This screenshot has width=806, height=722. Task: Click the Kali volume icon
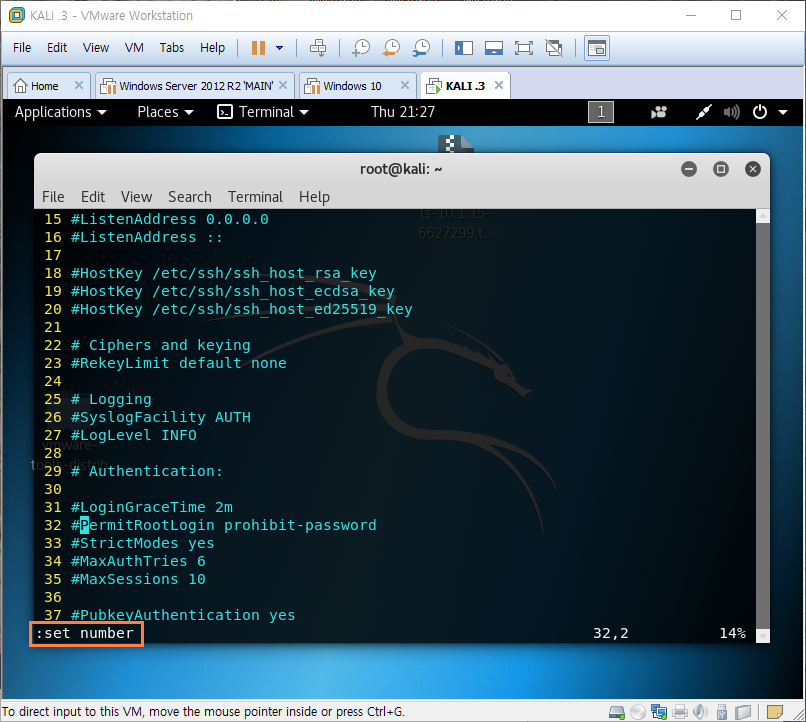tap(731, 112)
